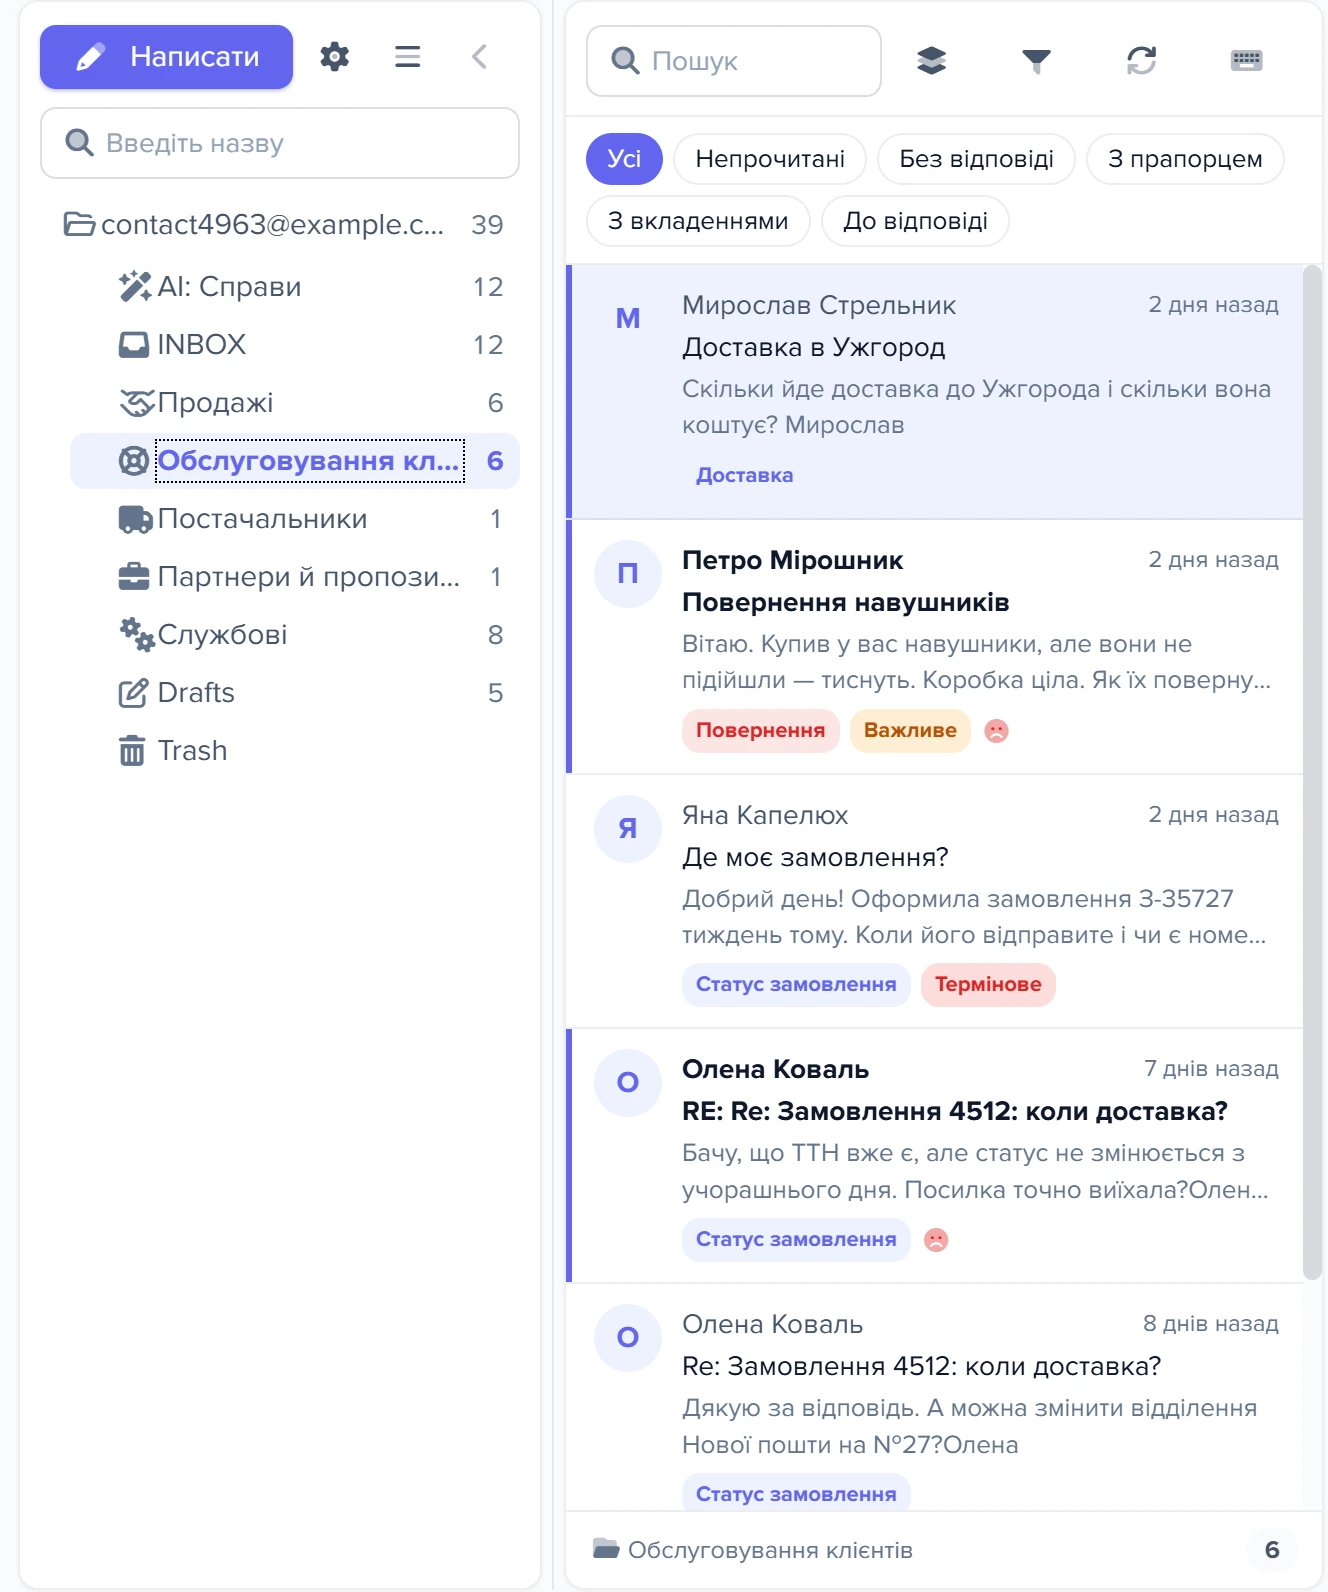
Task: Open the settings gear icon
Action: point(335,57)
